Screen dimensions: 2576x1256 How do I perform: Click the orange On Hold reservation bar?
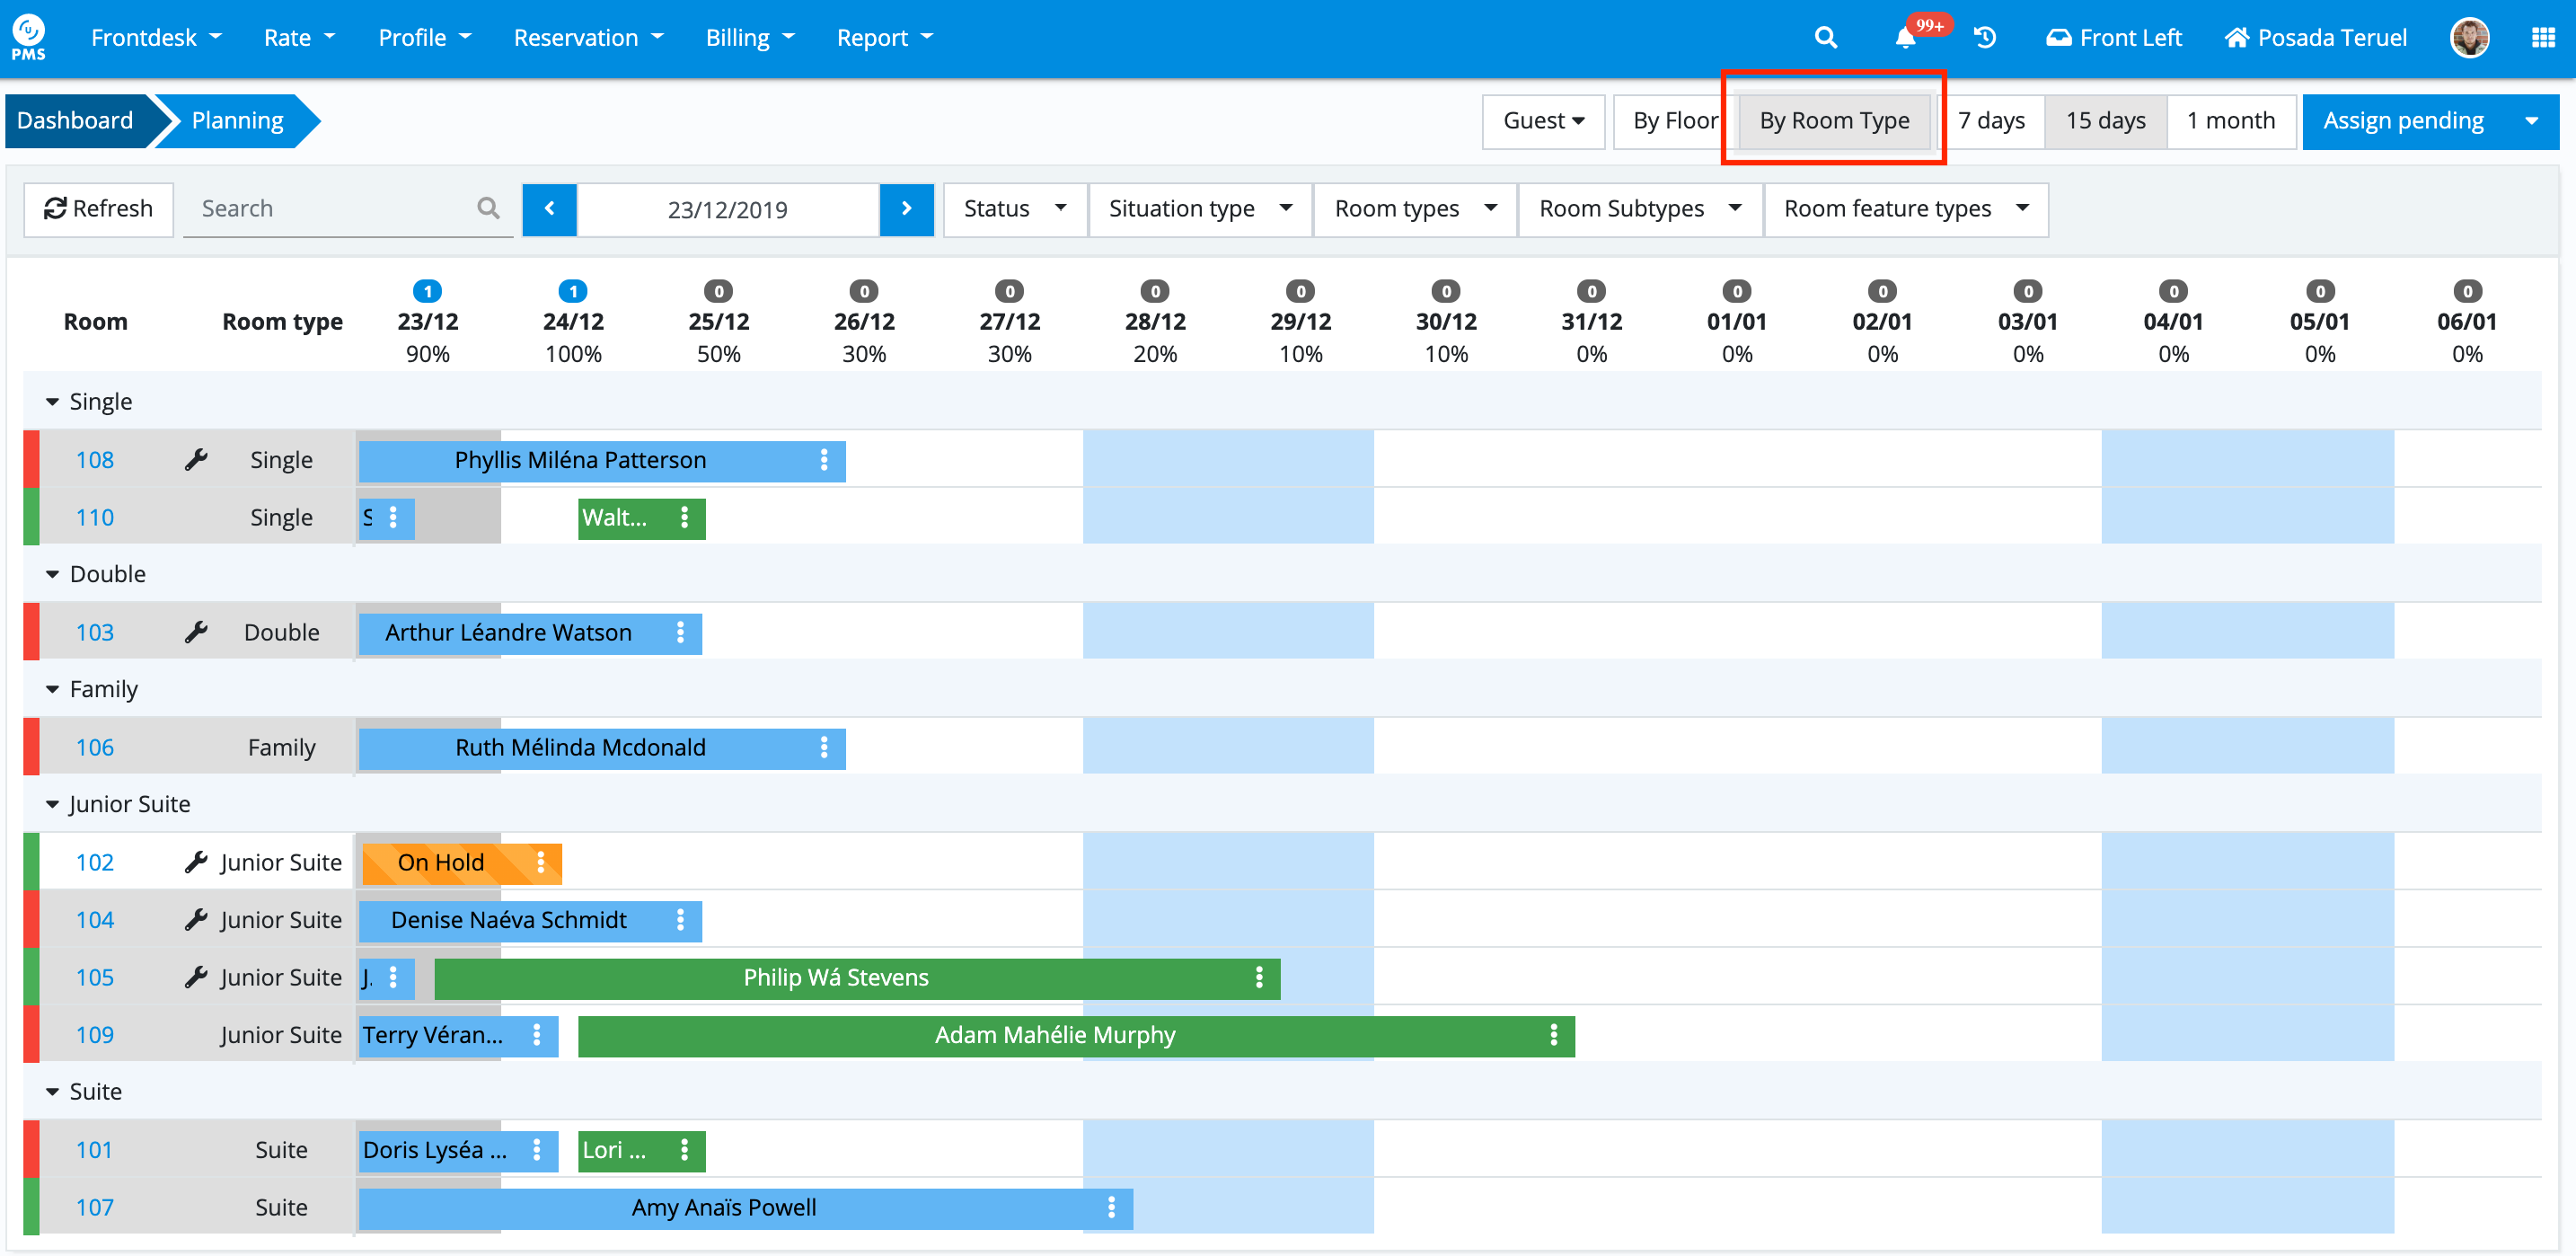click(441, 863)
